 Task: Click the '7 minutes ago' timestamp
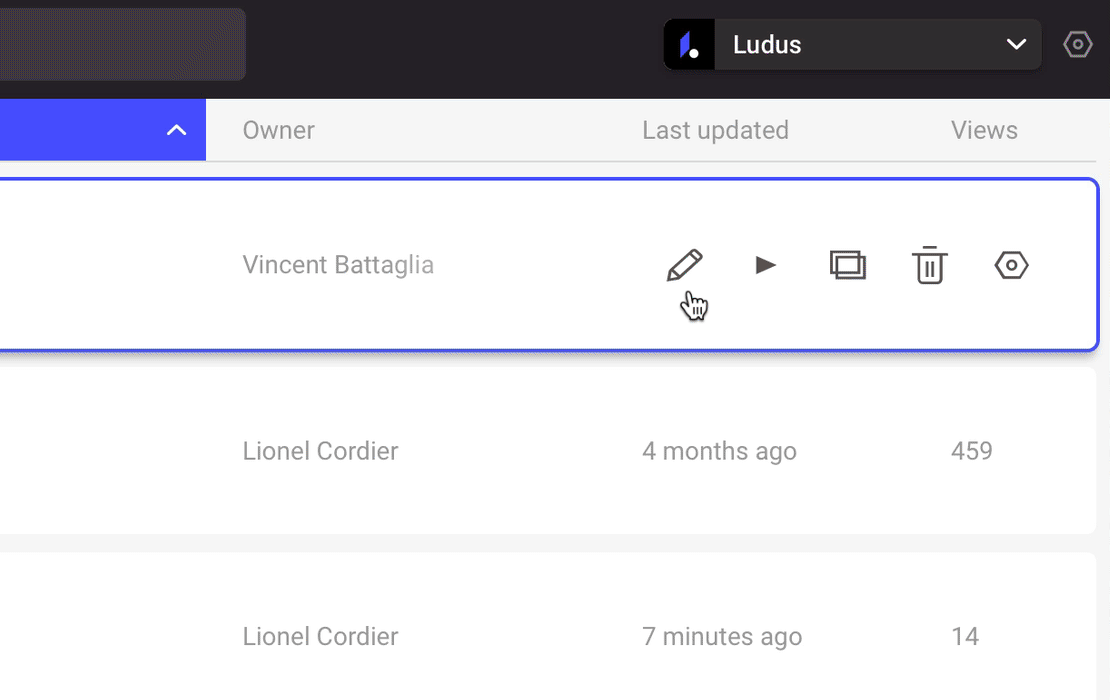pyautogui.click(x=722, y=637)
